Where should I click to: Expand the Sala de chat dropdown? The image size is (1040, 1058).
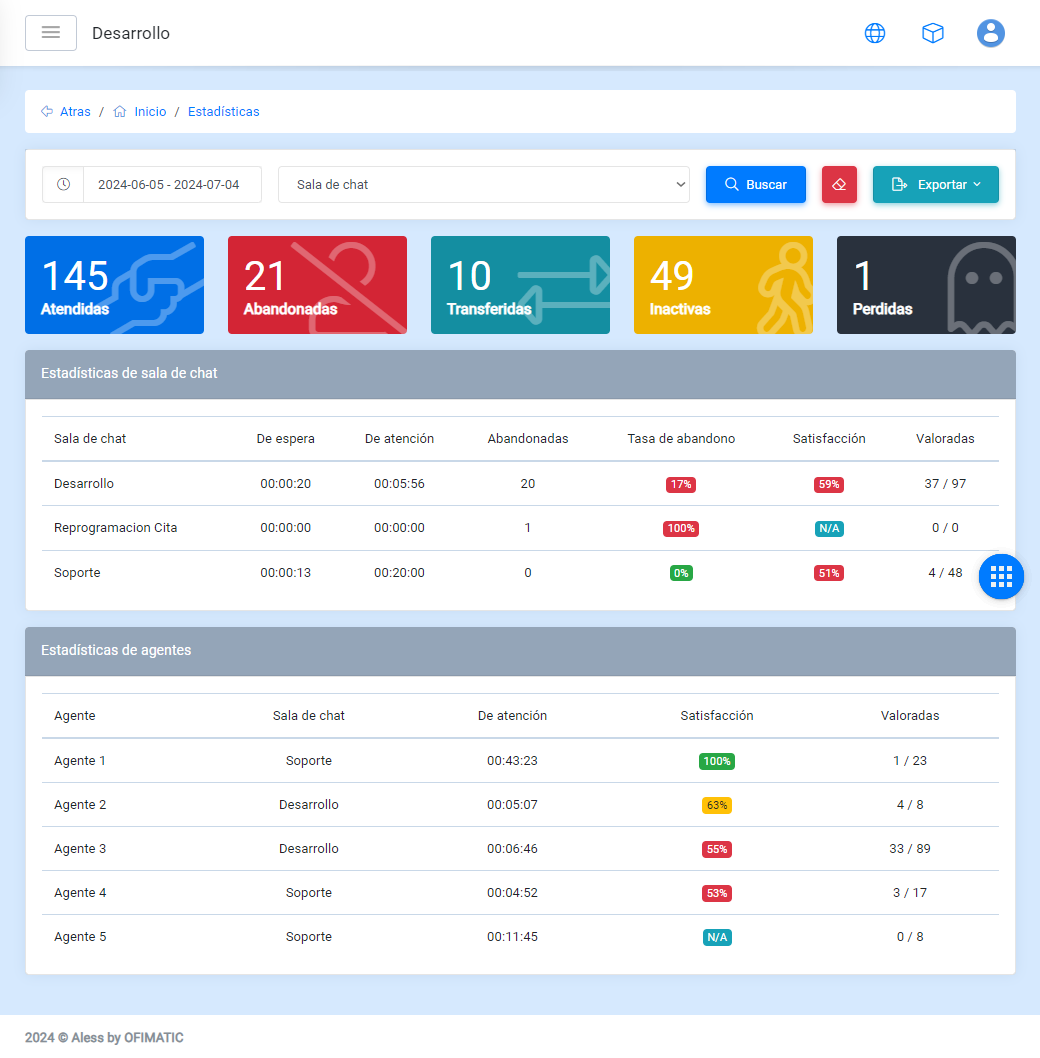point(483,185)
